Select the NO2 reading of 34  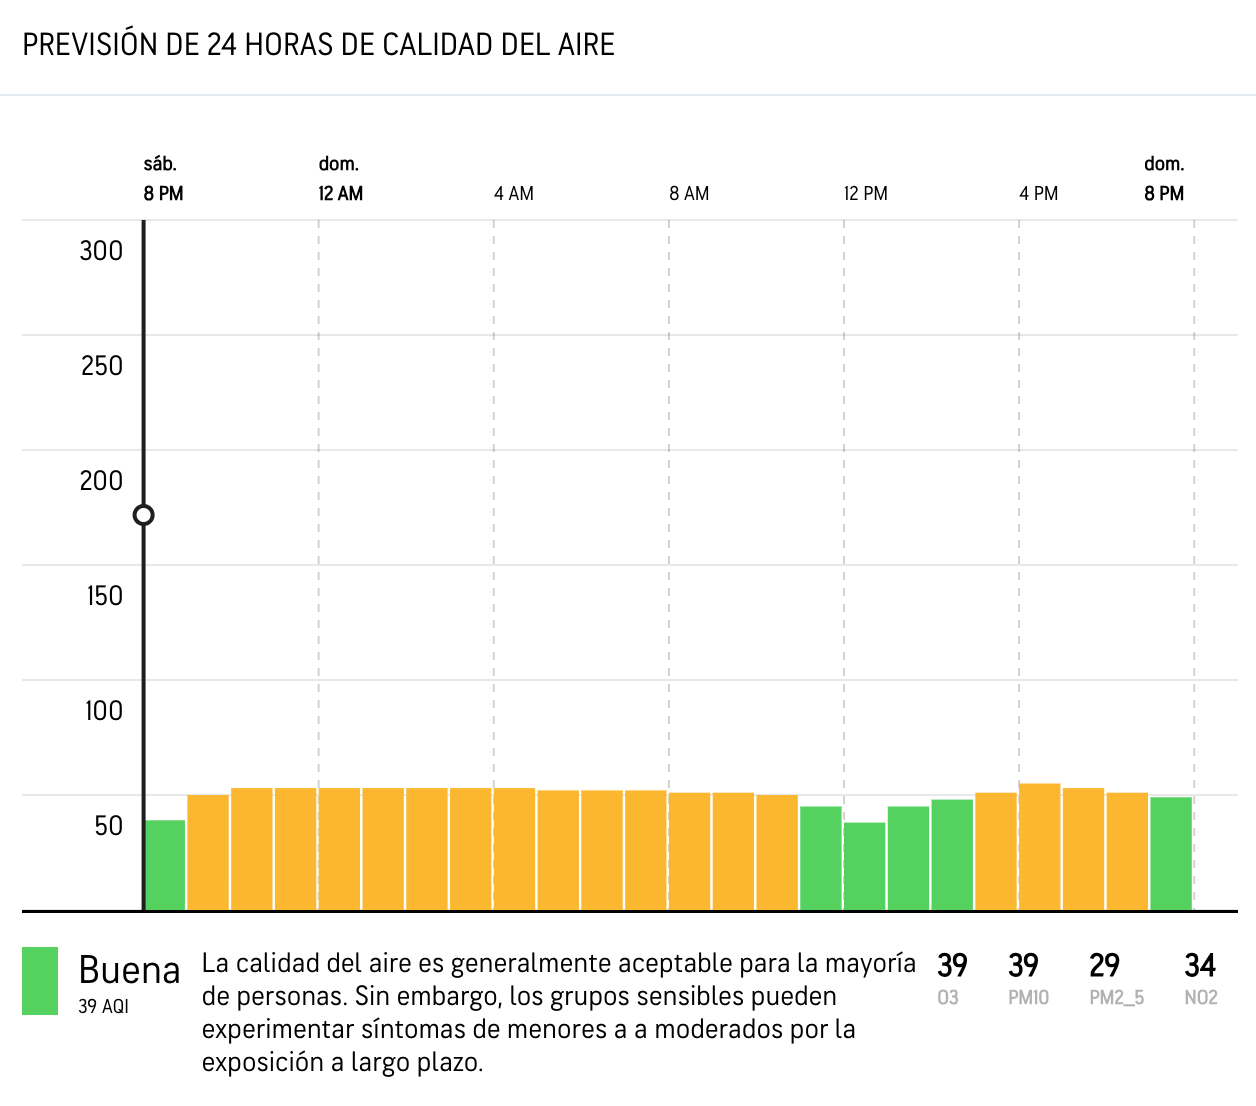point(1200,966)
